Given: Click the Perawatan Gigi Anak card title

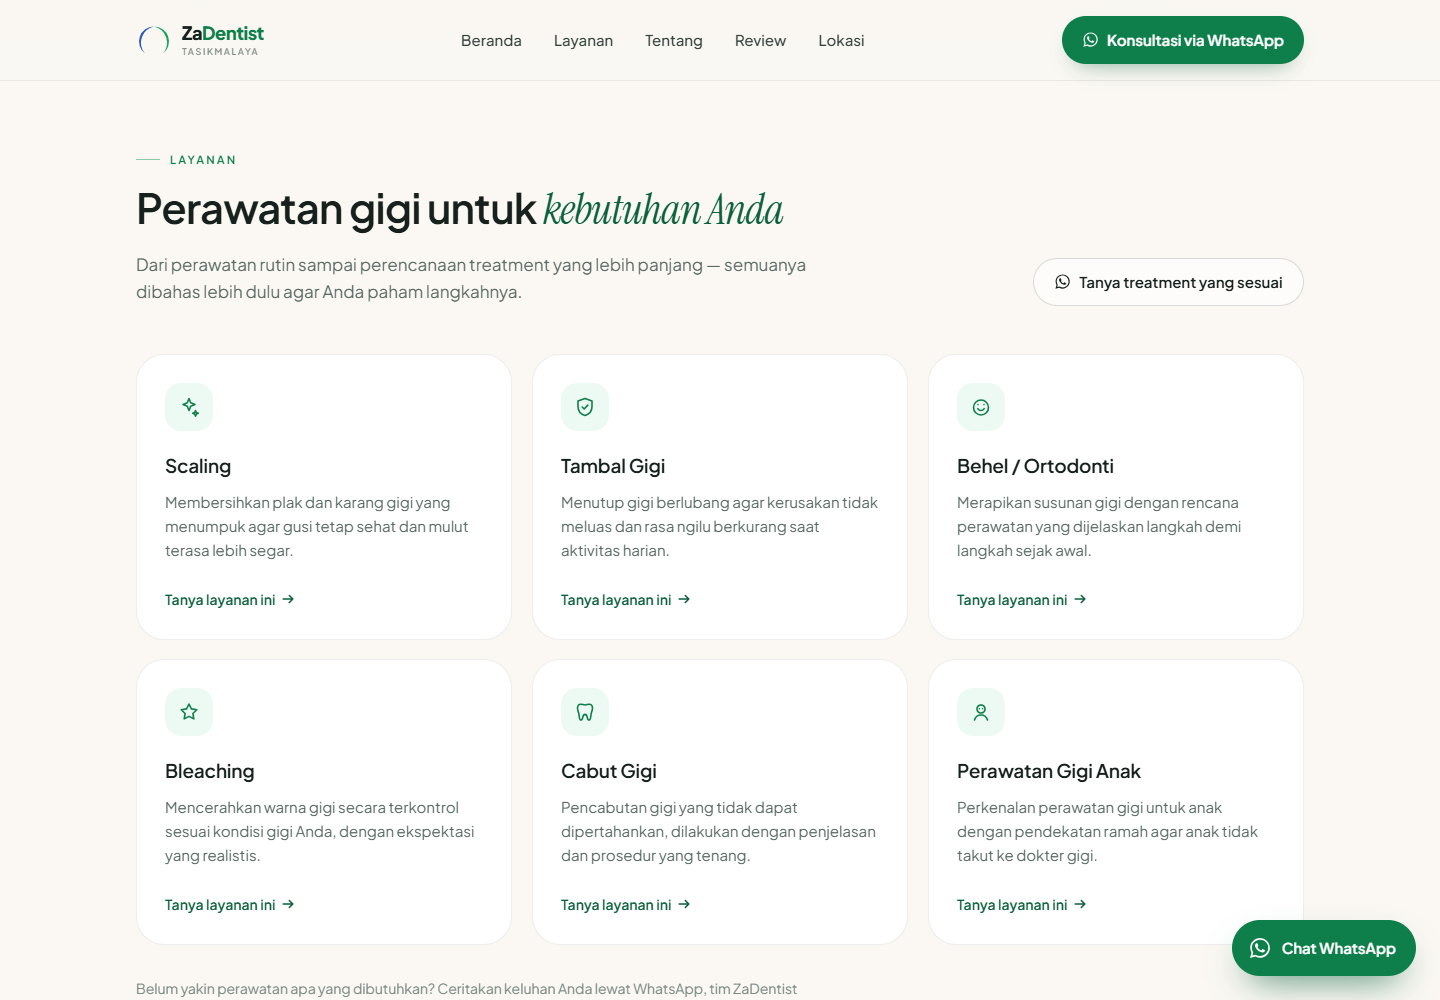Looking at the screenshot, I should click(x=1049, y=771).
